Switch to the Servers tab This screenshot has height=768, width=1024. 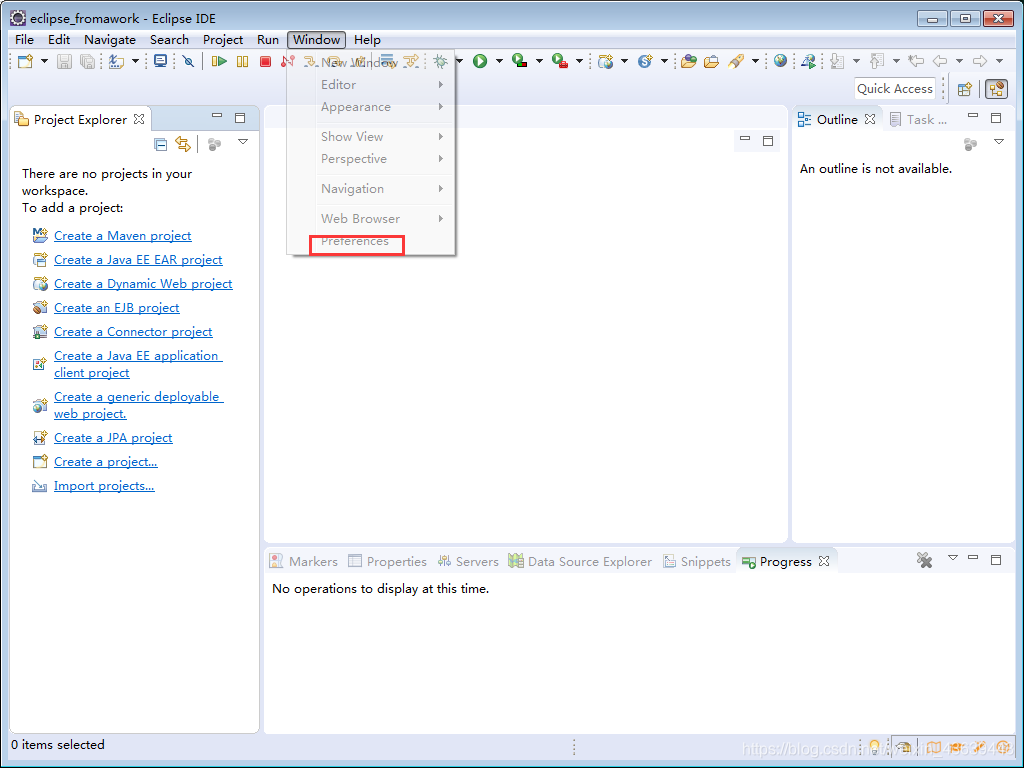coord(468,562)
